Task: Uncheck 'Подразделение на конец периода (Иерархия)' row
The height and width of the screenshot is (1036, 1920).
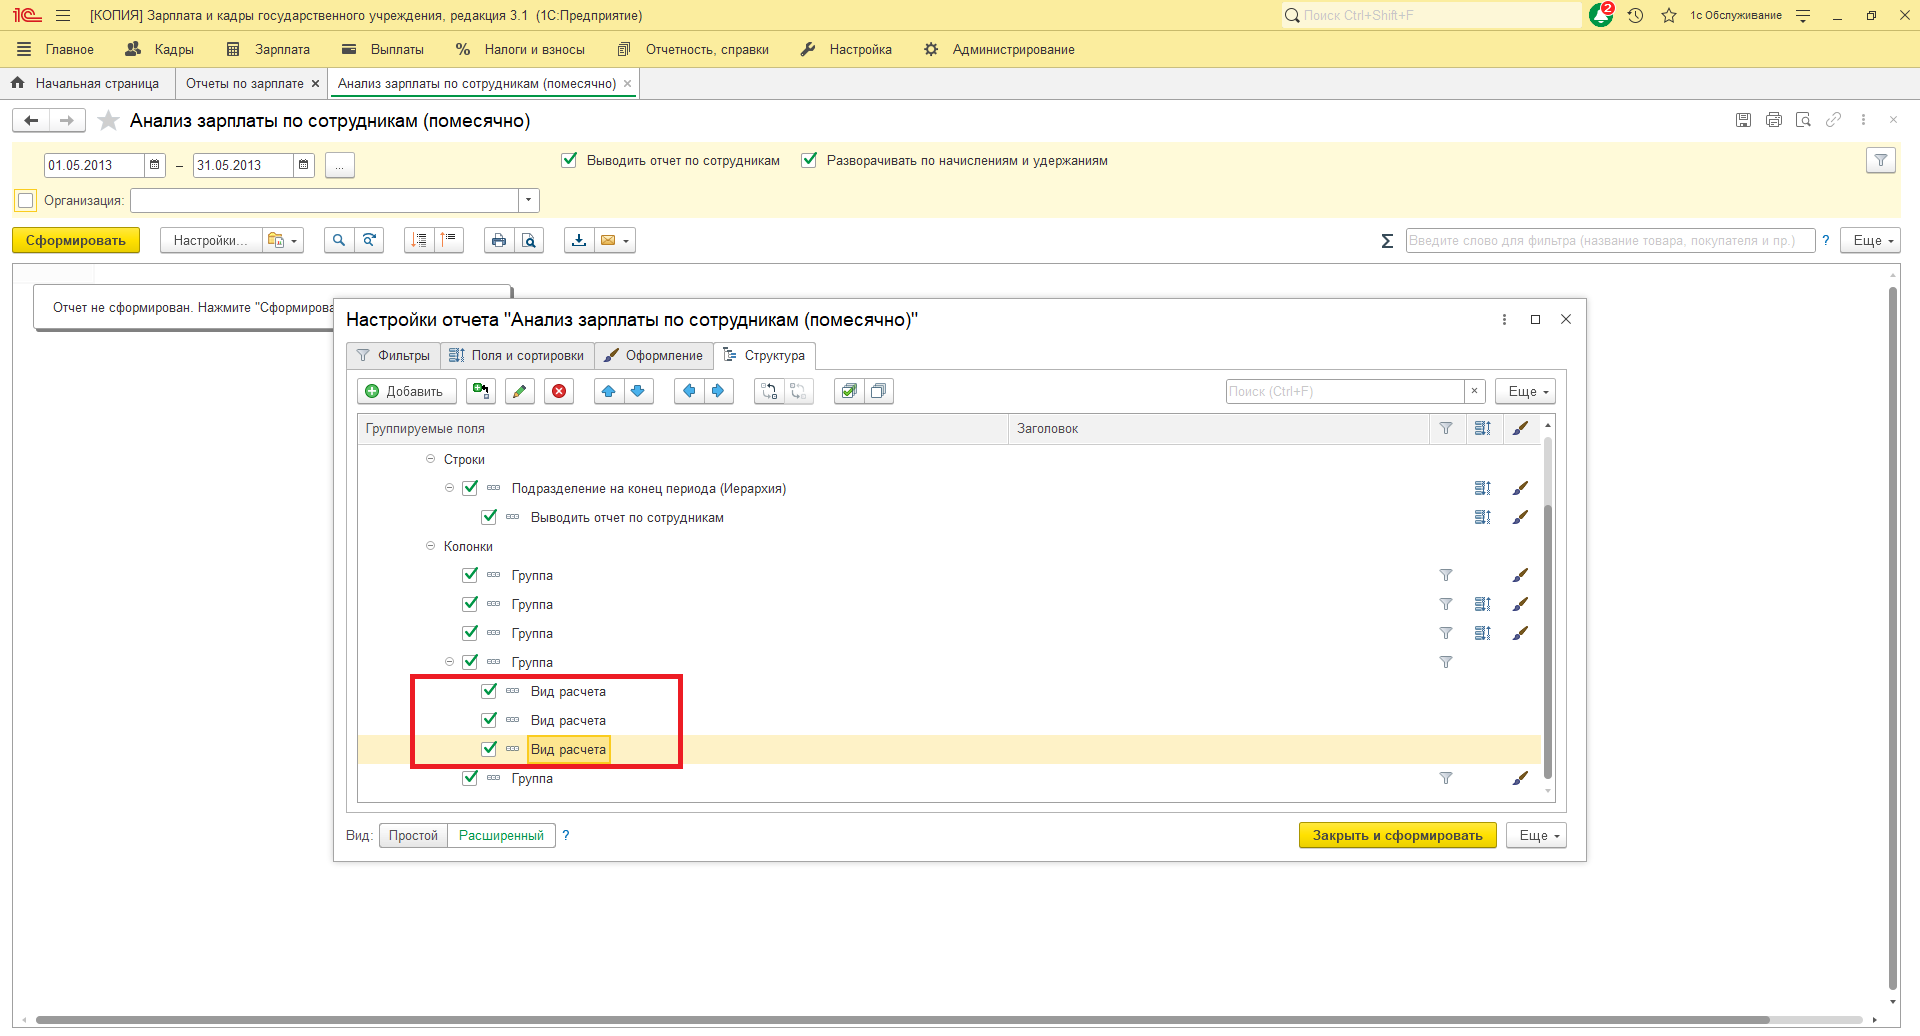Action: [x=470, y=488]
